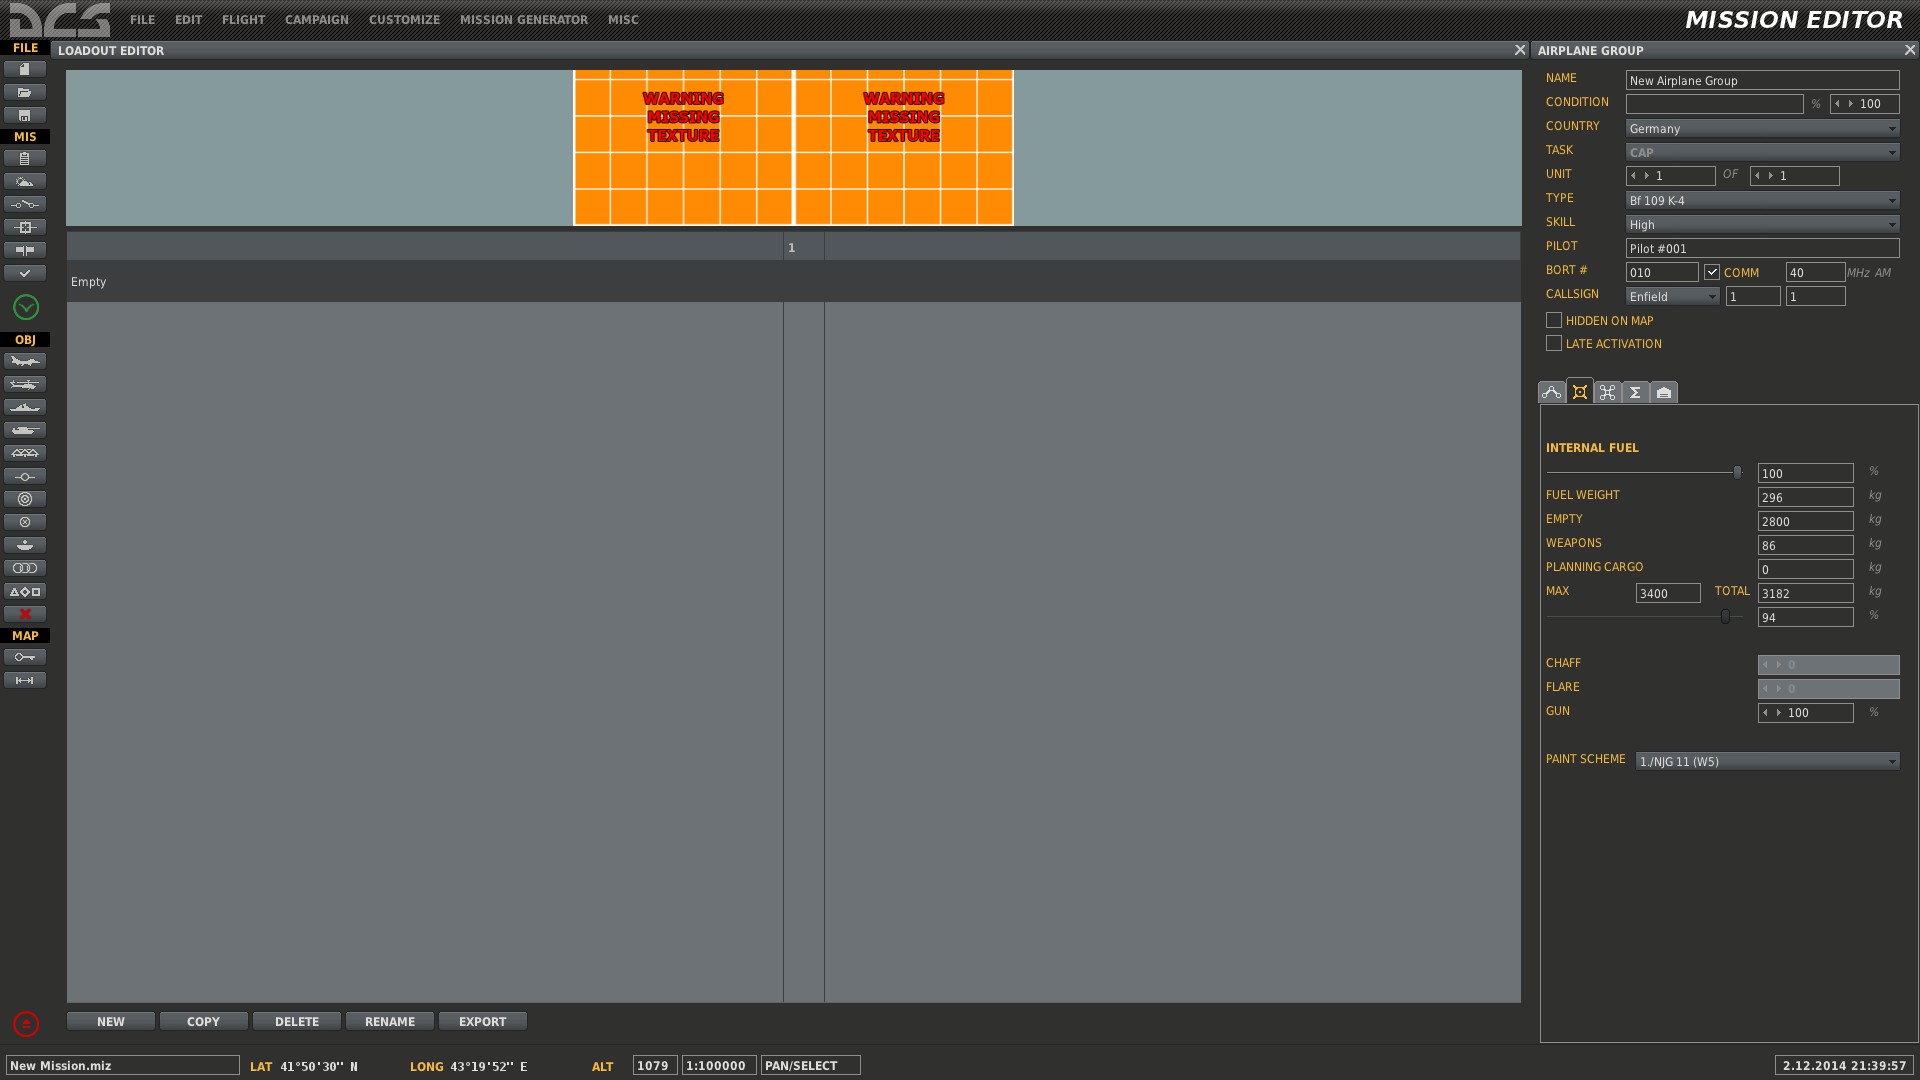1920x1080 pixels.
Task: Click the EXPORT loadout button
Action: point(483,1021)
